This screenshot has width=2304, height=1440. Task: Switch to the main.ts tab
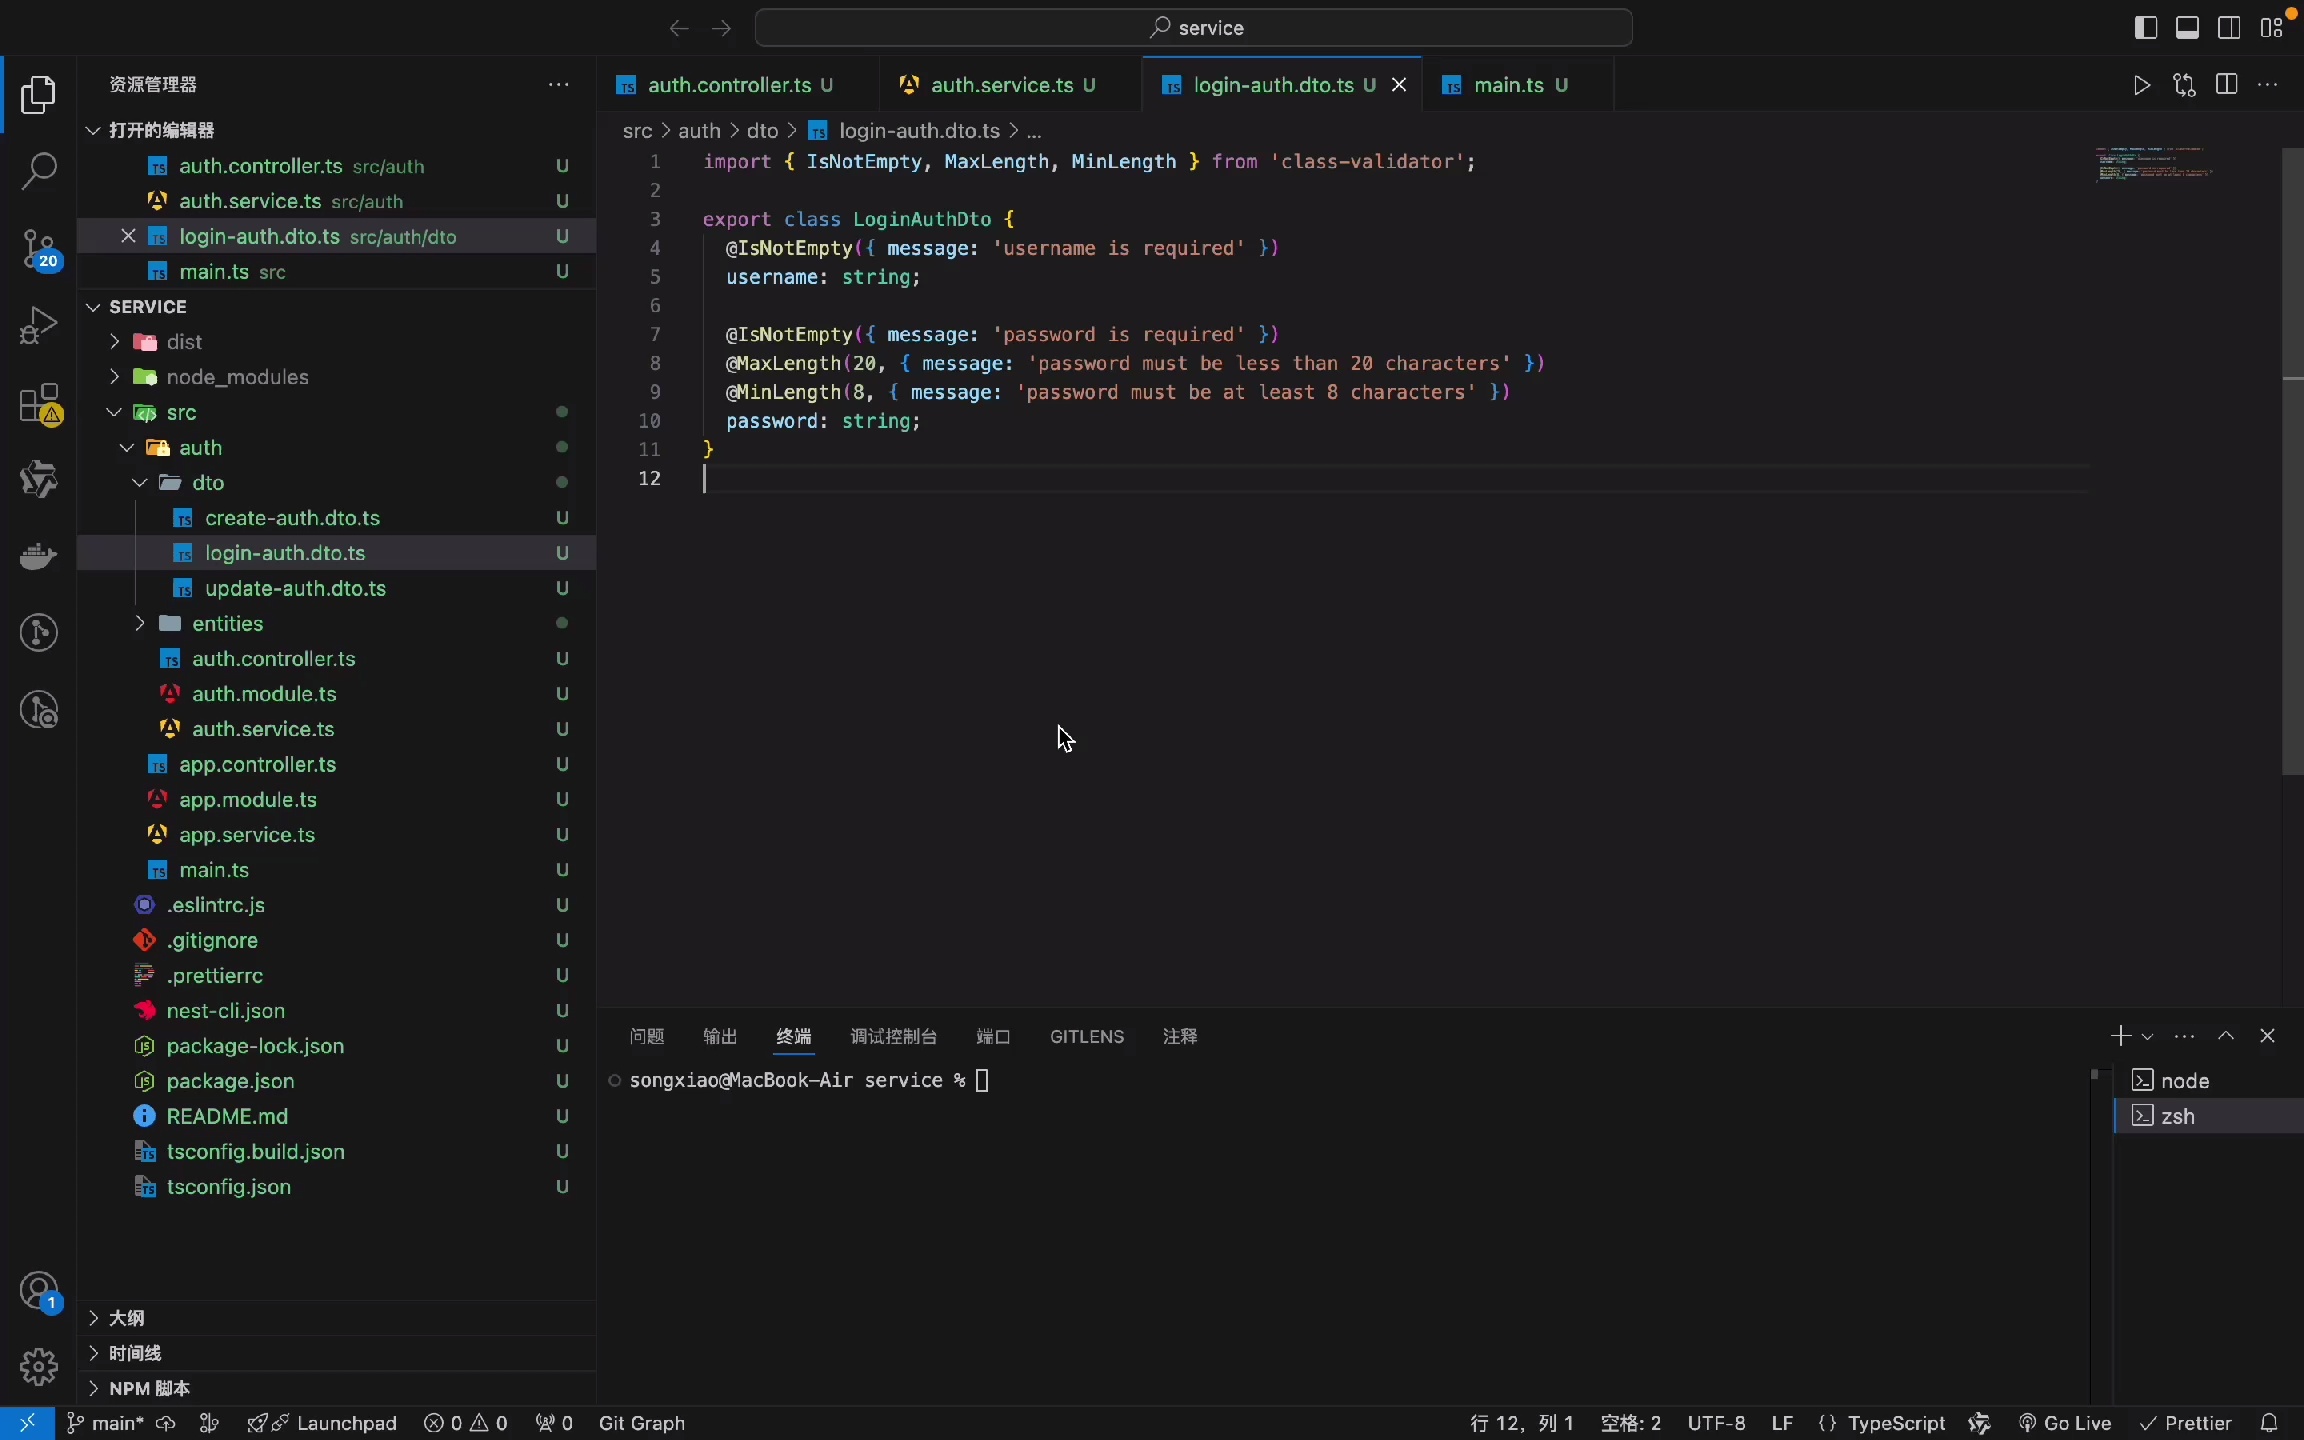[x=1512, y=85]
